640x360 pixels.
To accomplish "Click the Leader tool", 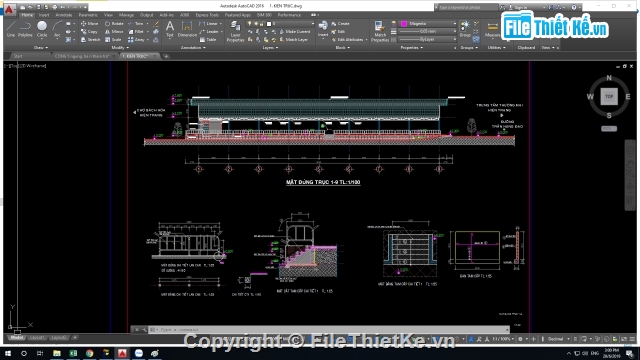I will [x=209, y=31].
